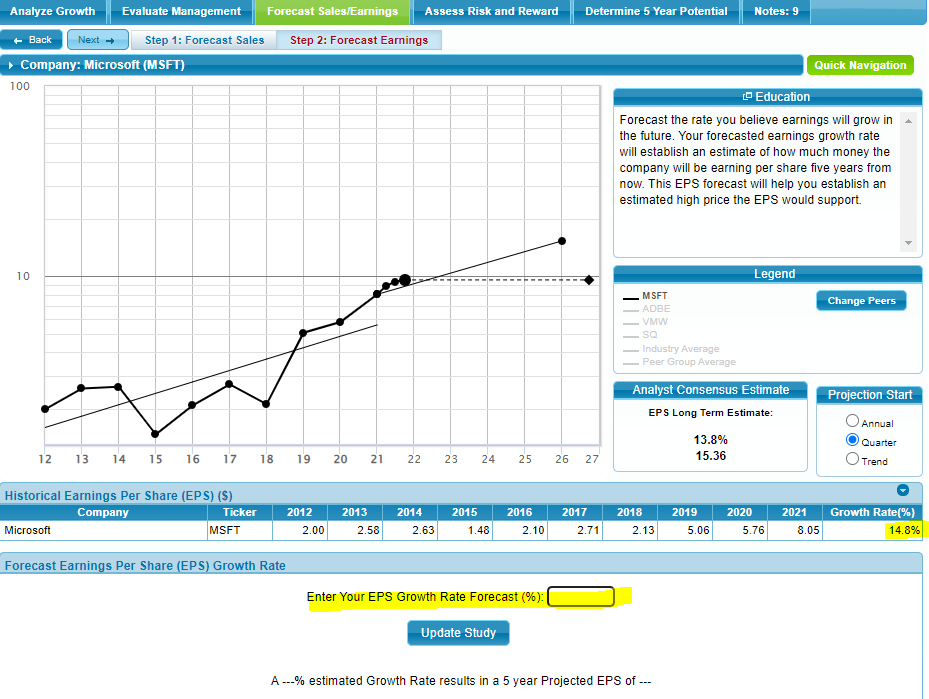Select Trend projection start
Screen dimensions: 929x699
point(852,458)
